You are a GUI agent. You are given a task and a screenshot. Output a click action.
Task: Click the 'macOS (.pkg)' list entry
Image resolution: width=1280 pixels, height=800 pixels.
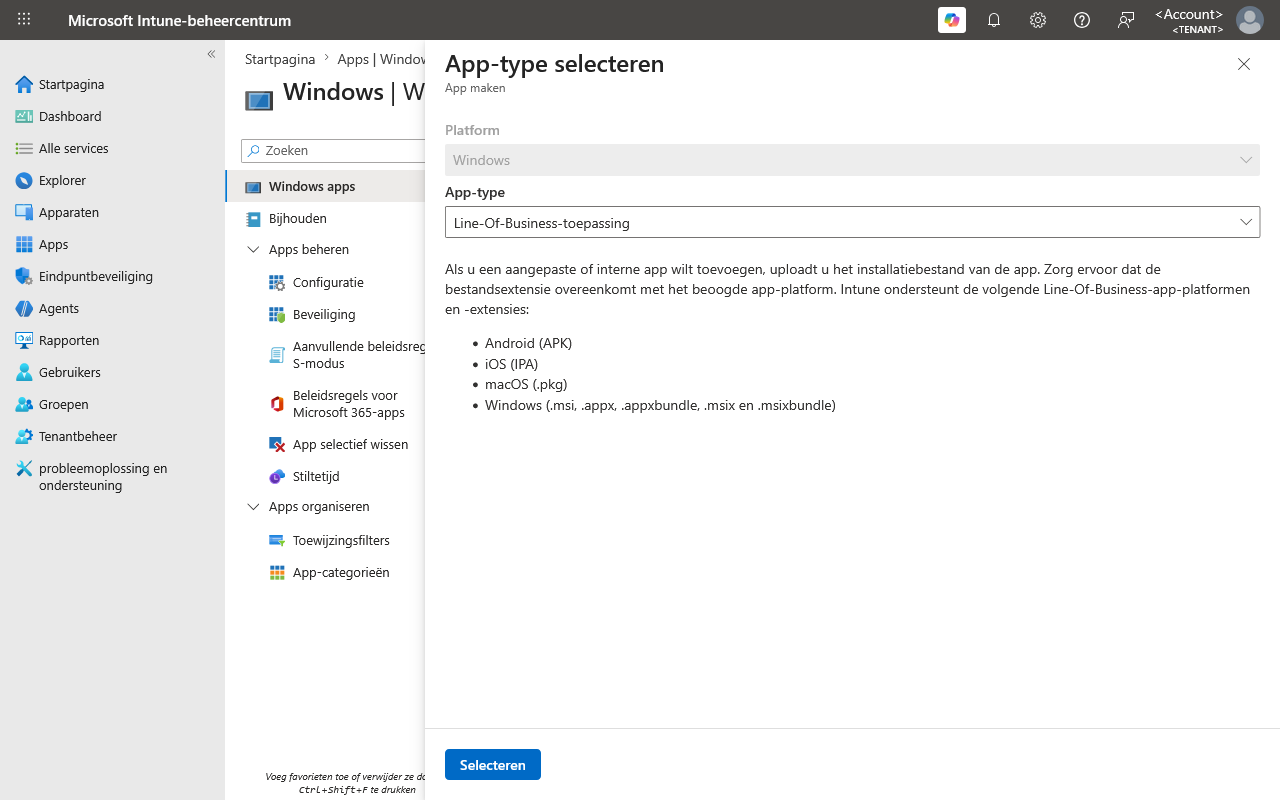pos(526,384)
